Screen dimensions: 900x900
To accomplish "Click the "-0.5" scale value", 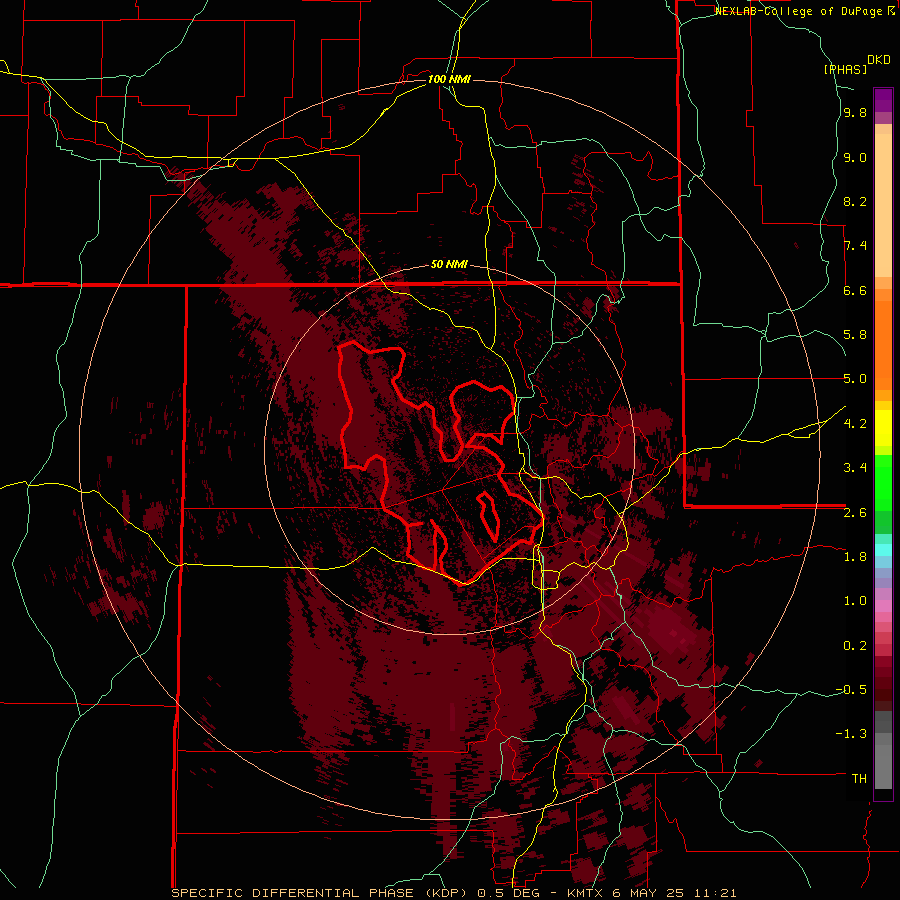I will tap(851, 690).
